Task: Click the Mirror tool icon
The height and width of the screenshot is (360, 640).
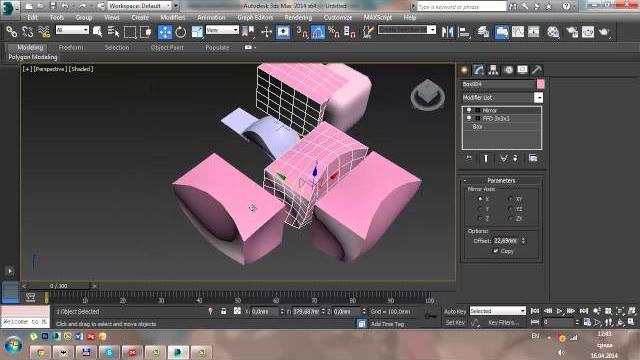Action: tap(447, 32)
